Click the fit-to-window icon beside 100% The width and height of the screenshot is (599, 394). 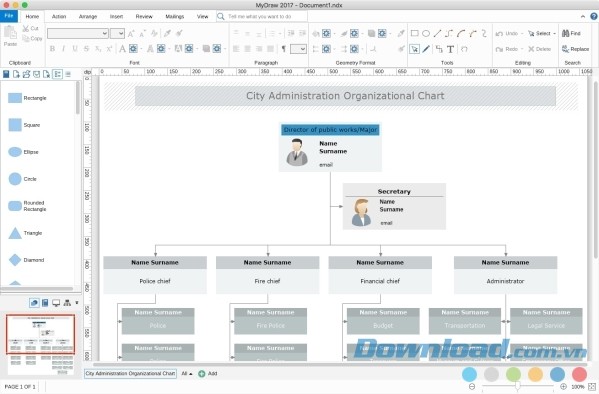click(592, 387)
